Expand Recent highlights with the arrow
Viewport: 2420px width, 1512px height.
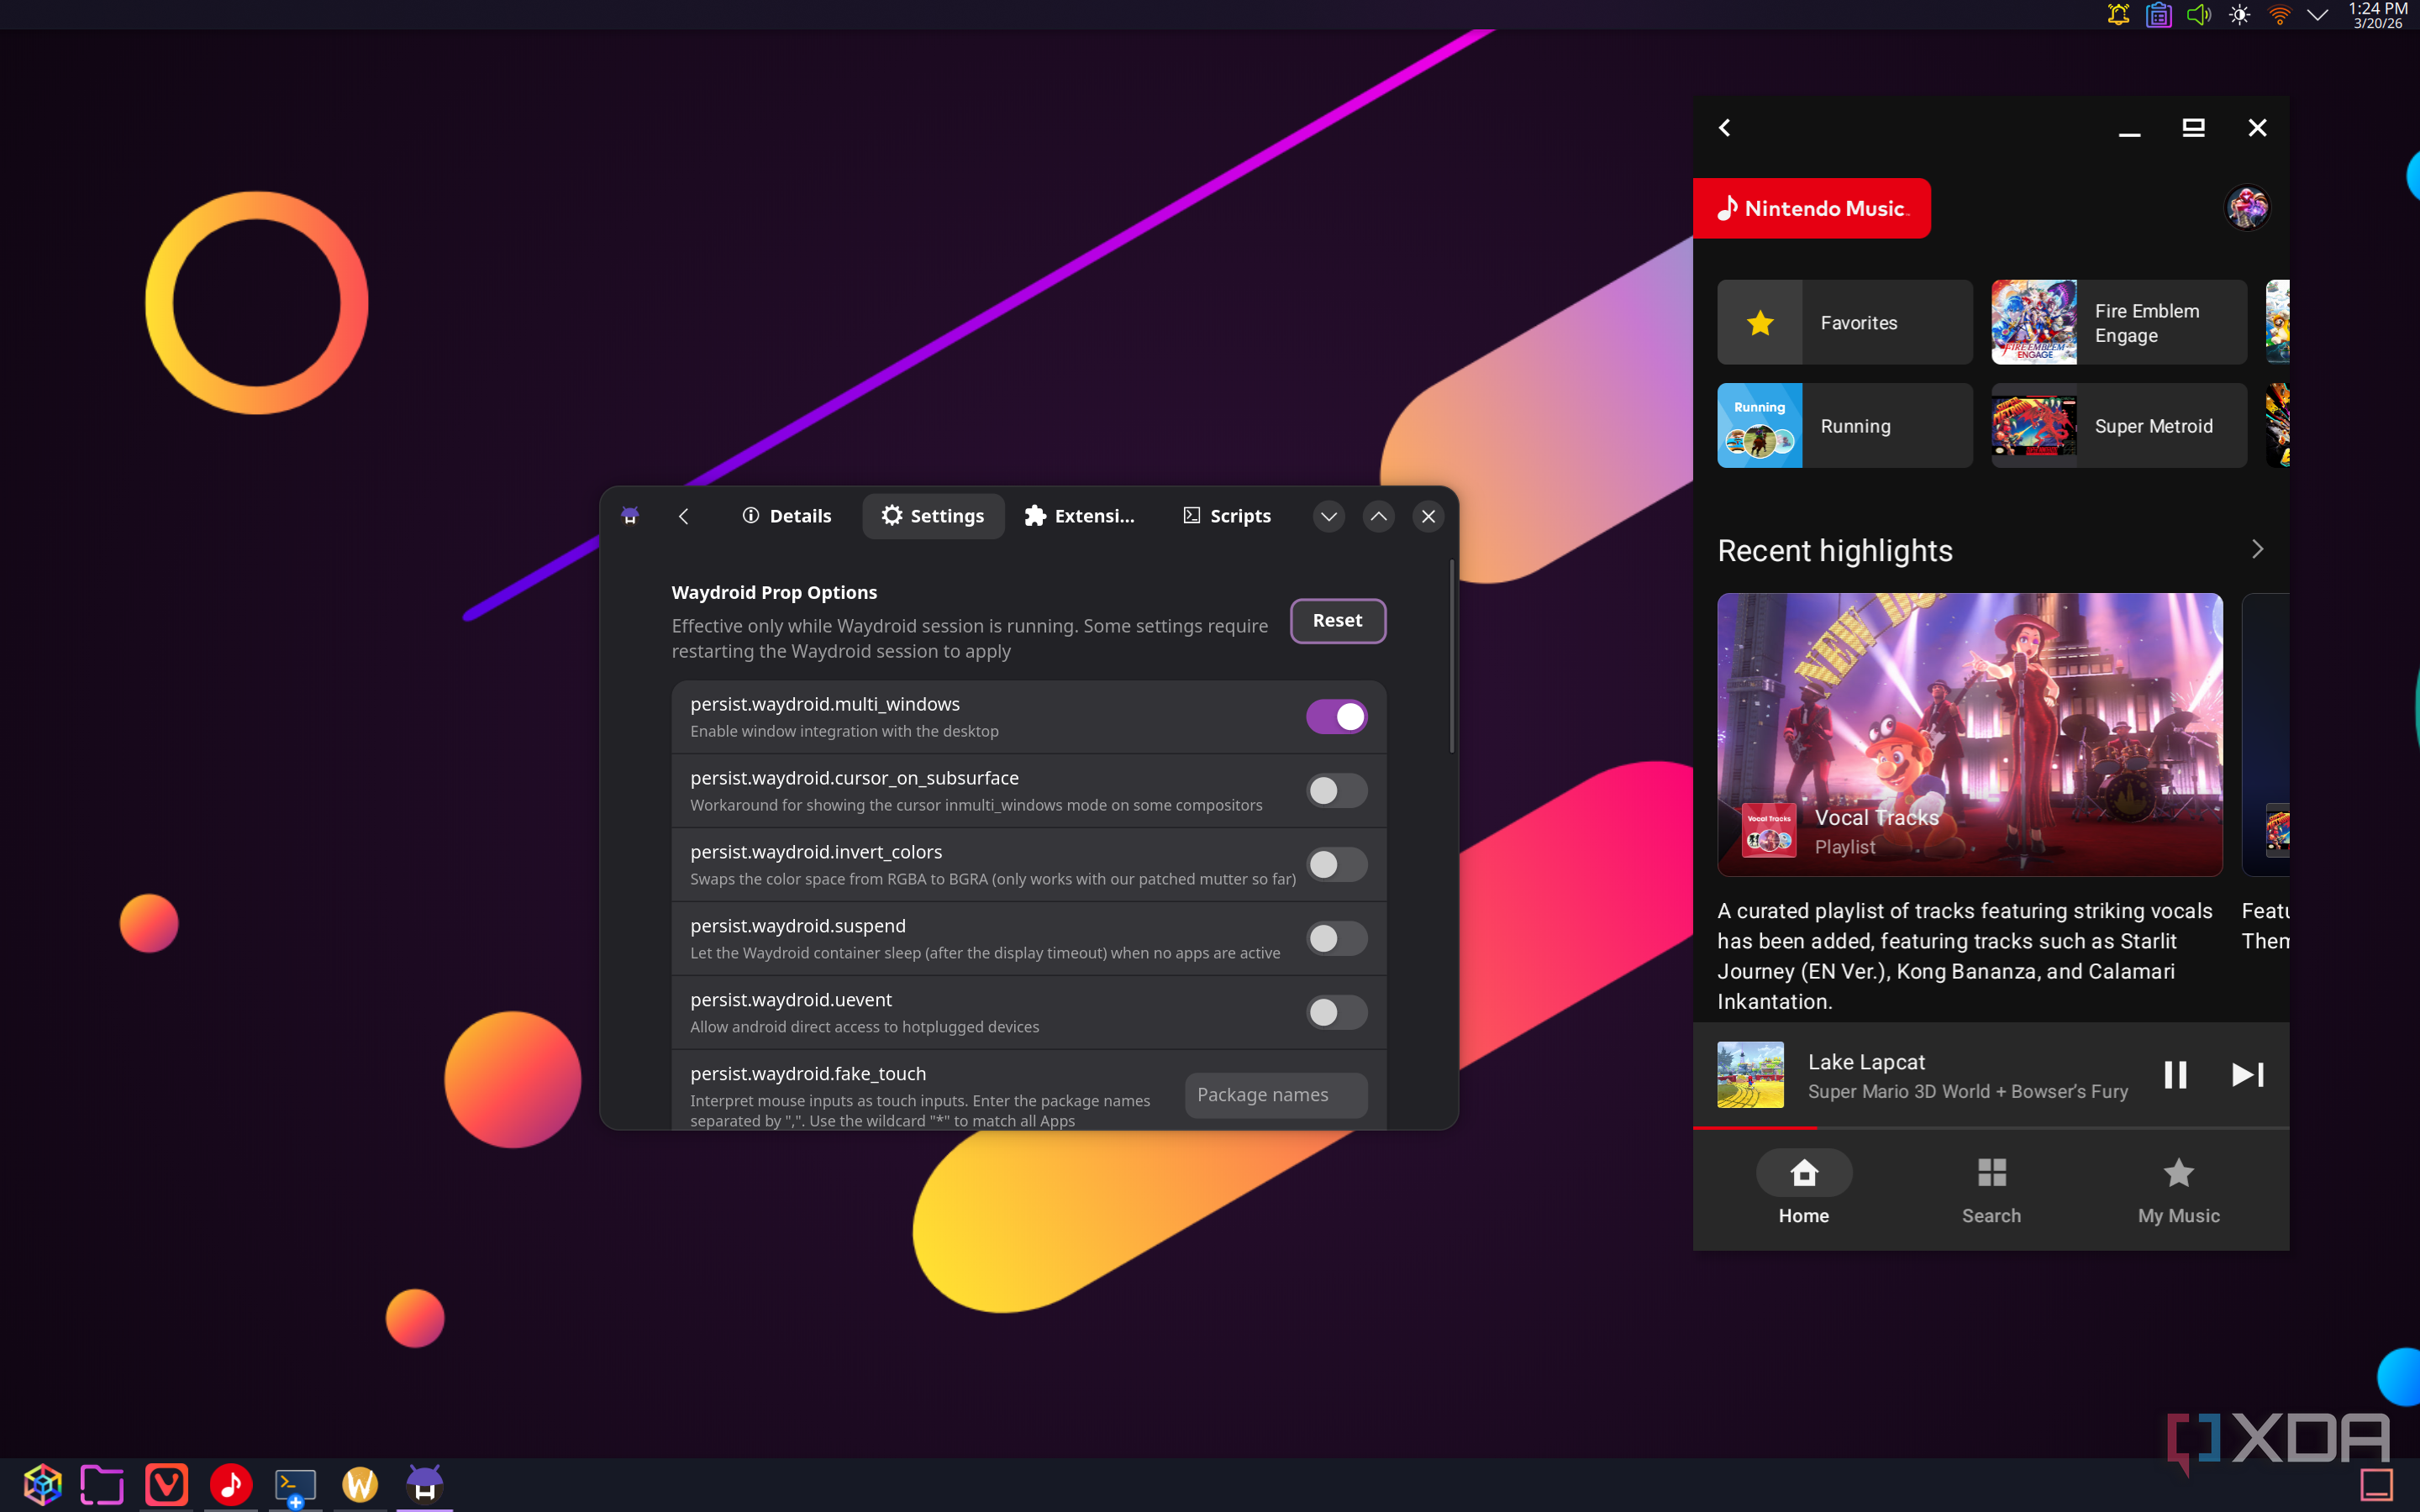click(2257, 550)
